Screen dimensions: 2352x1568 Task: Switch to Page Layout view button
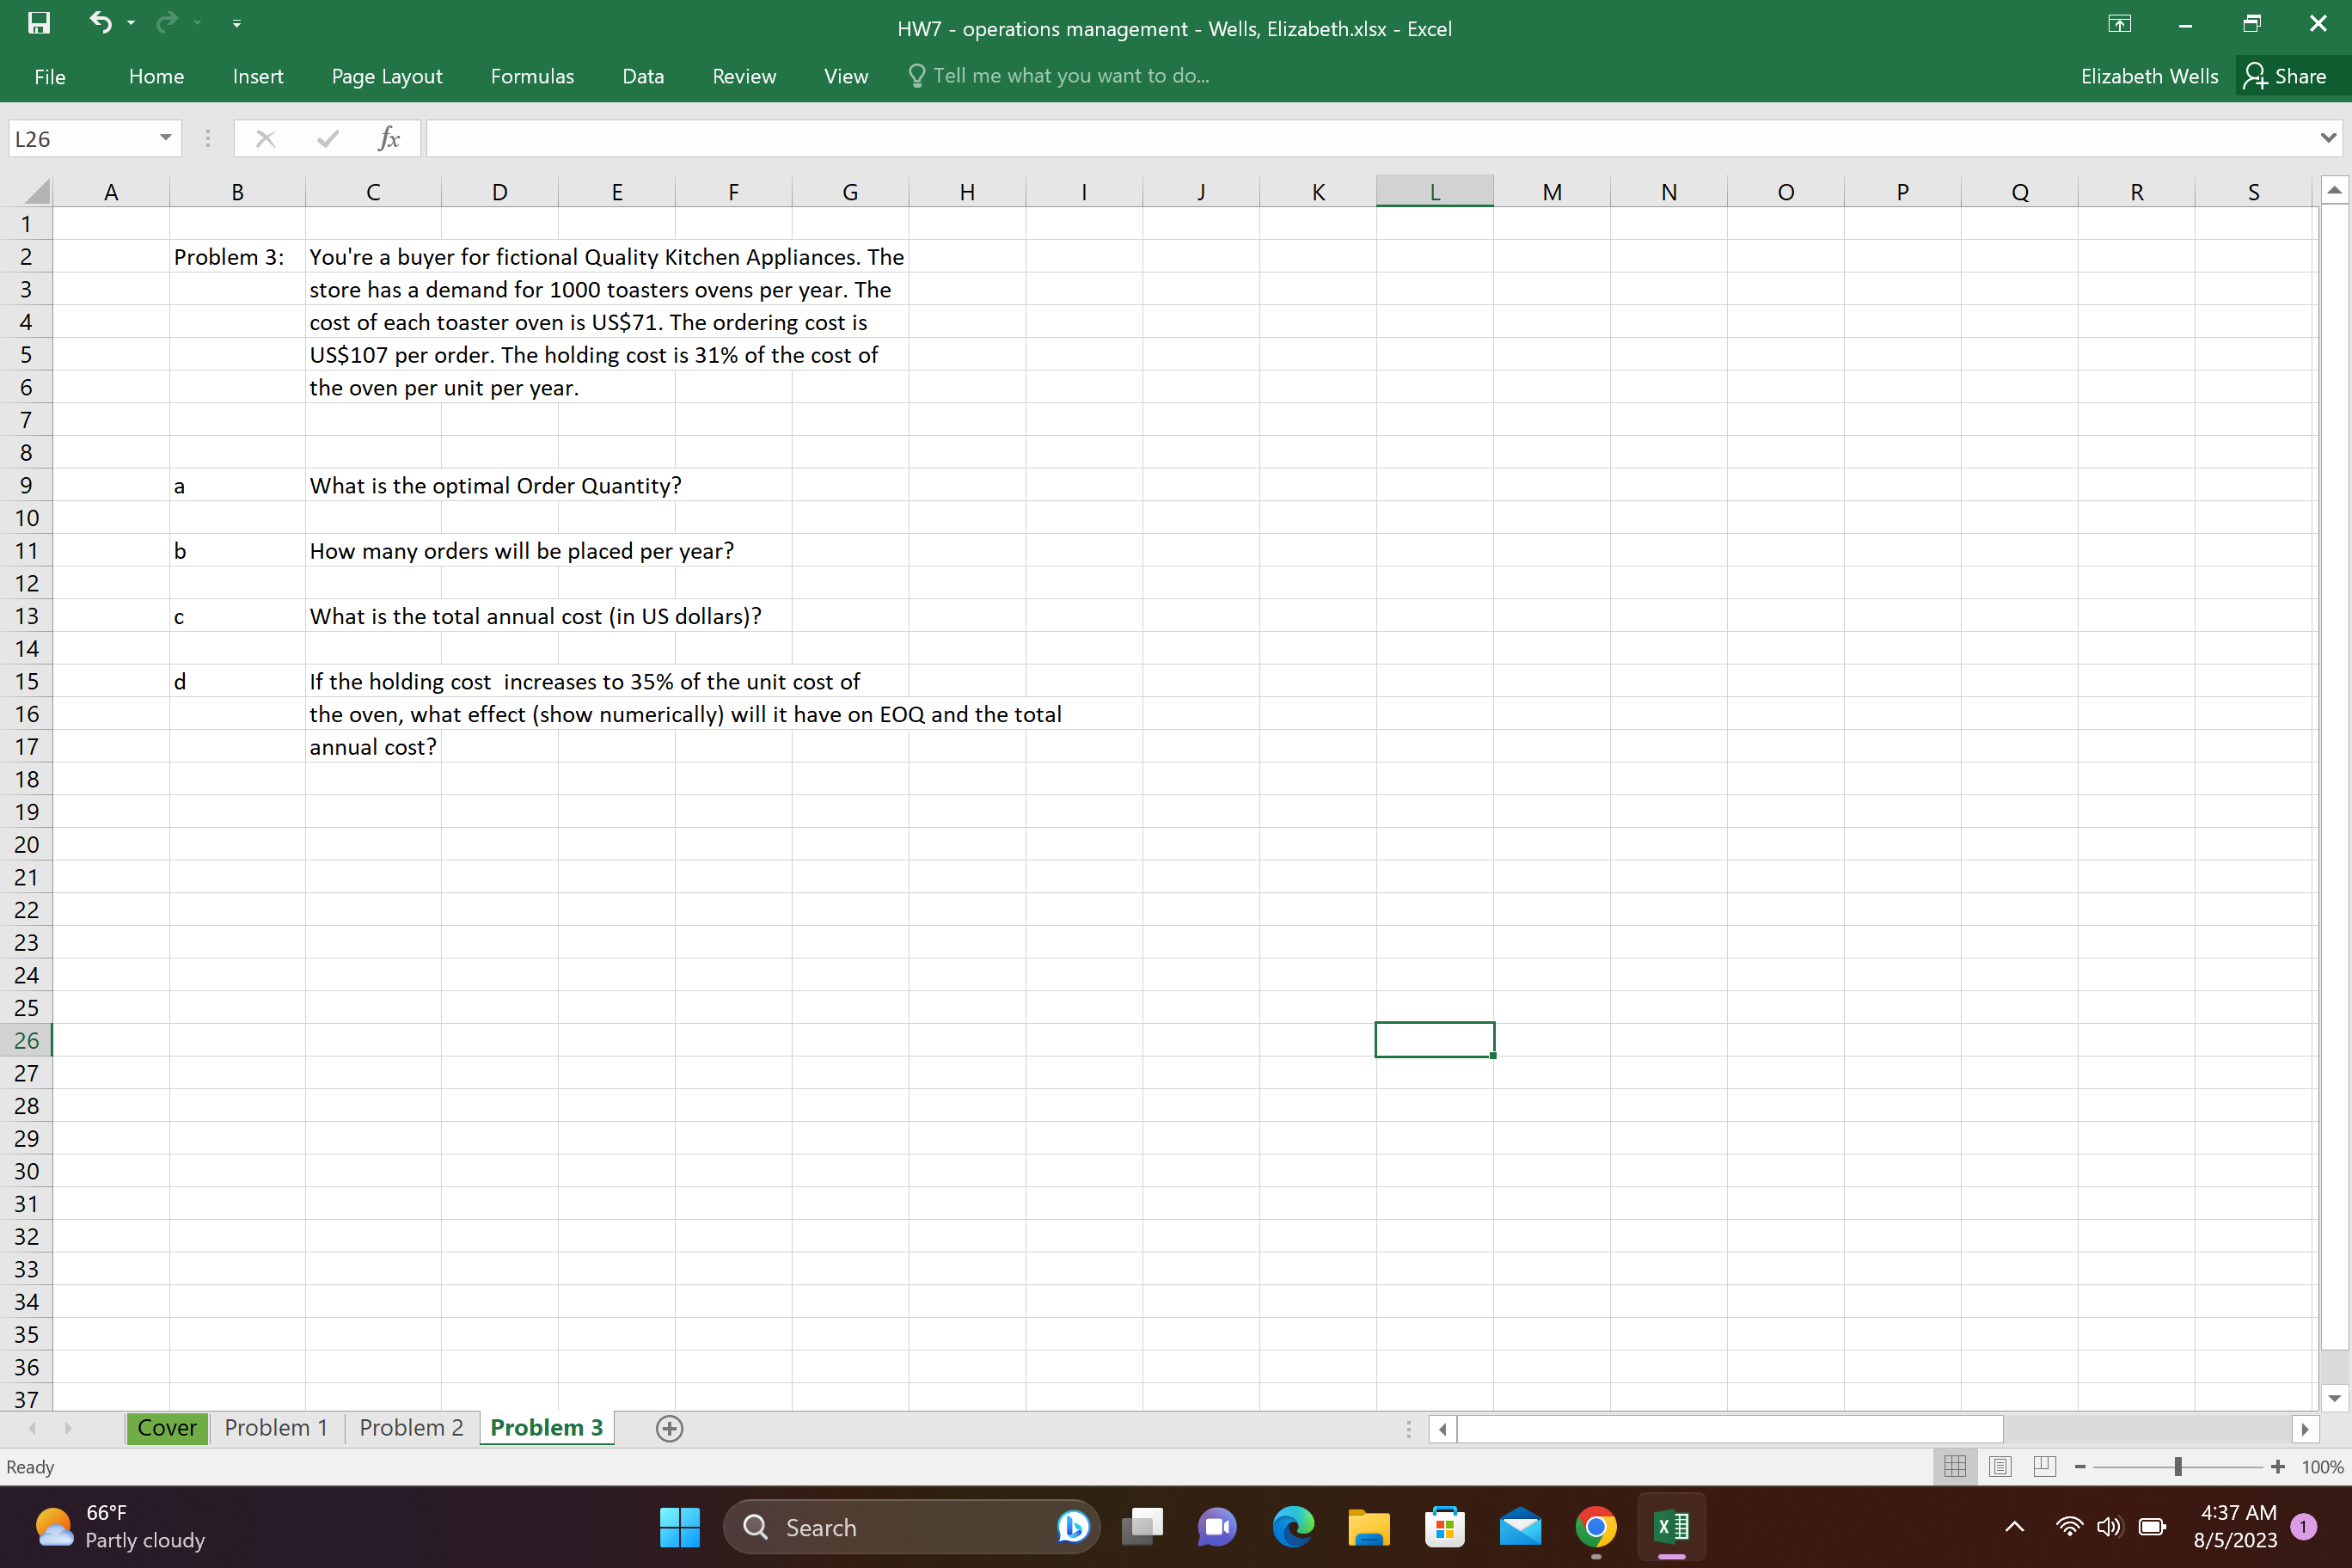point(2000,1467)
